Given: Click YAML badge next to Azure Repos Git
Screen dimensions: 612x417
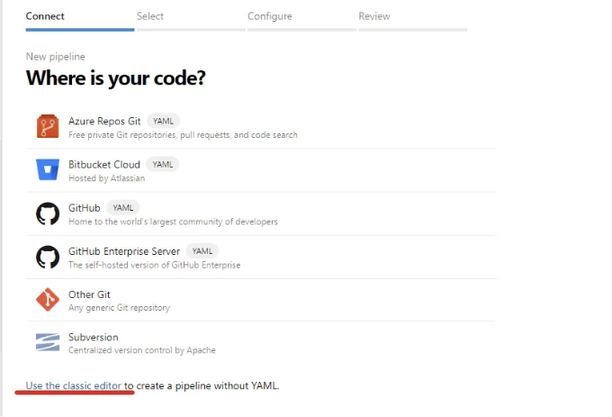Looking at the screenshot, I should click(163, 121).
